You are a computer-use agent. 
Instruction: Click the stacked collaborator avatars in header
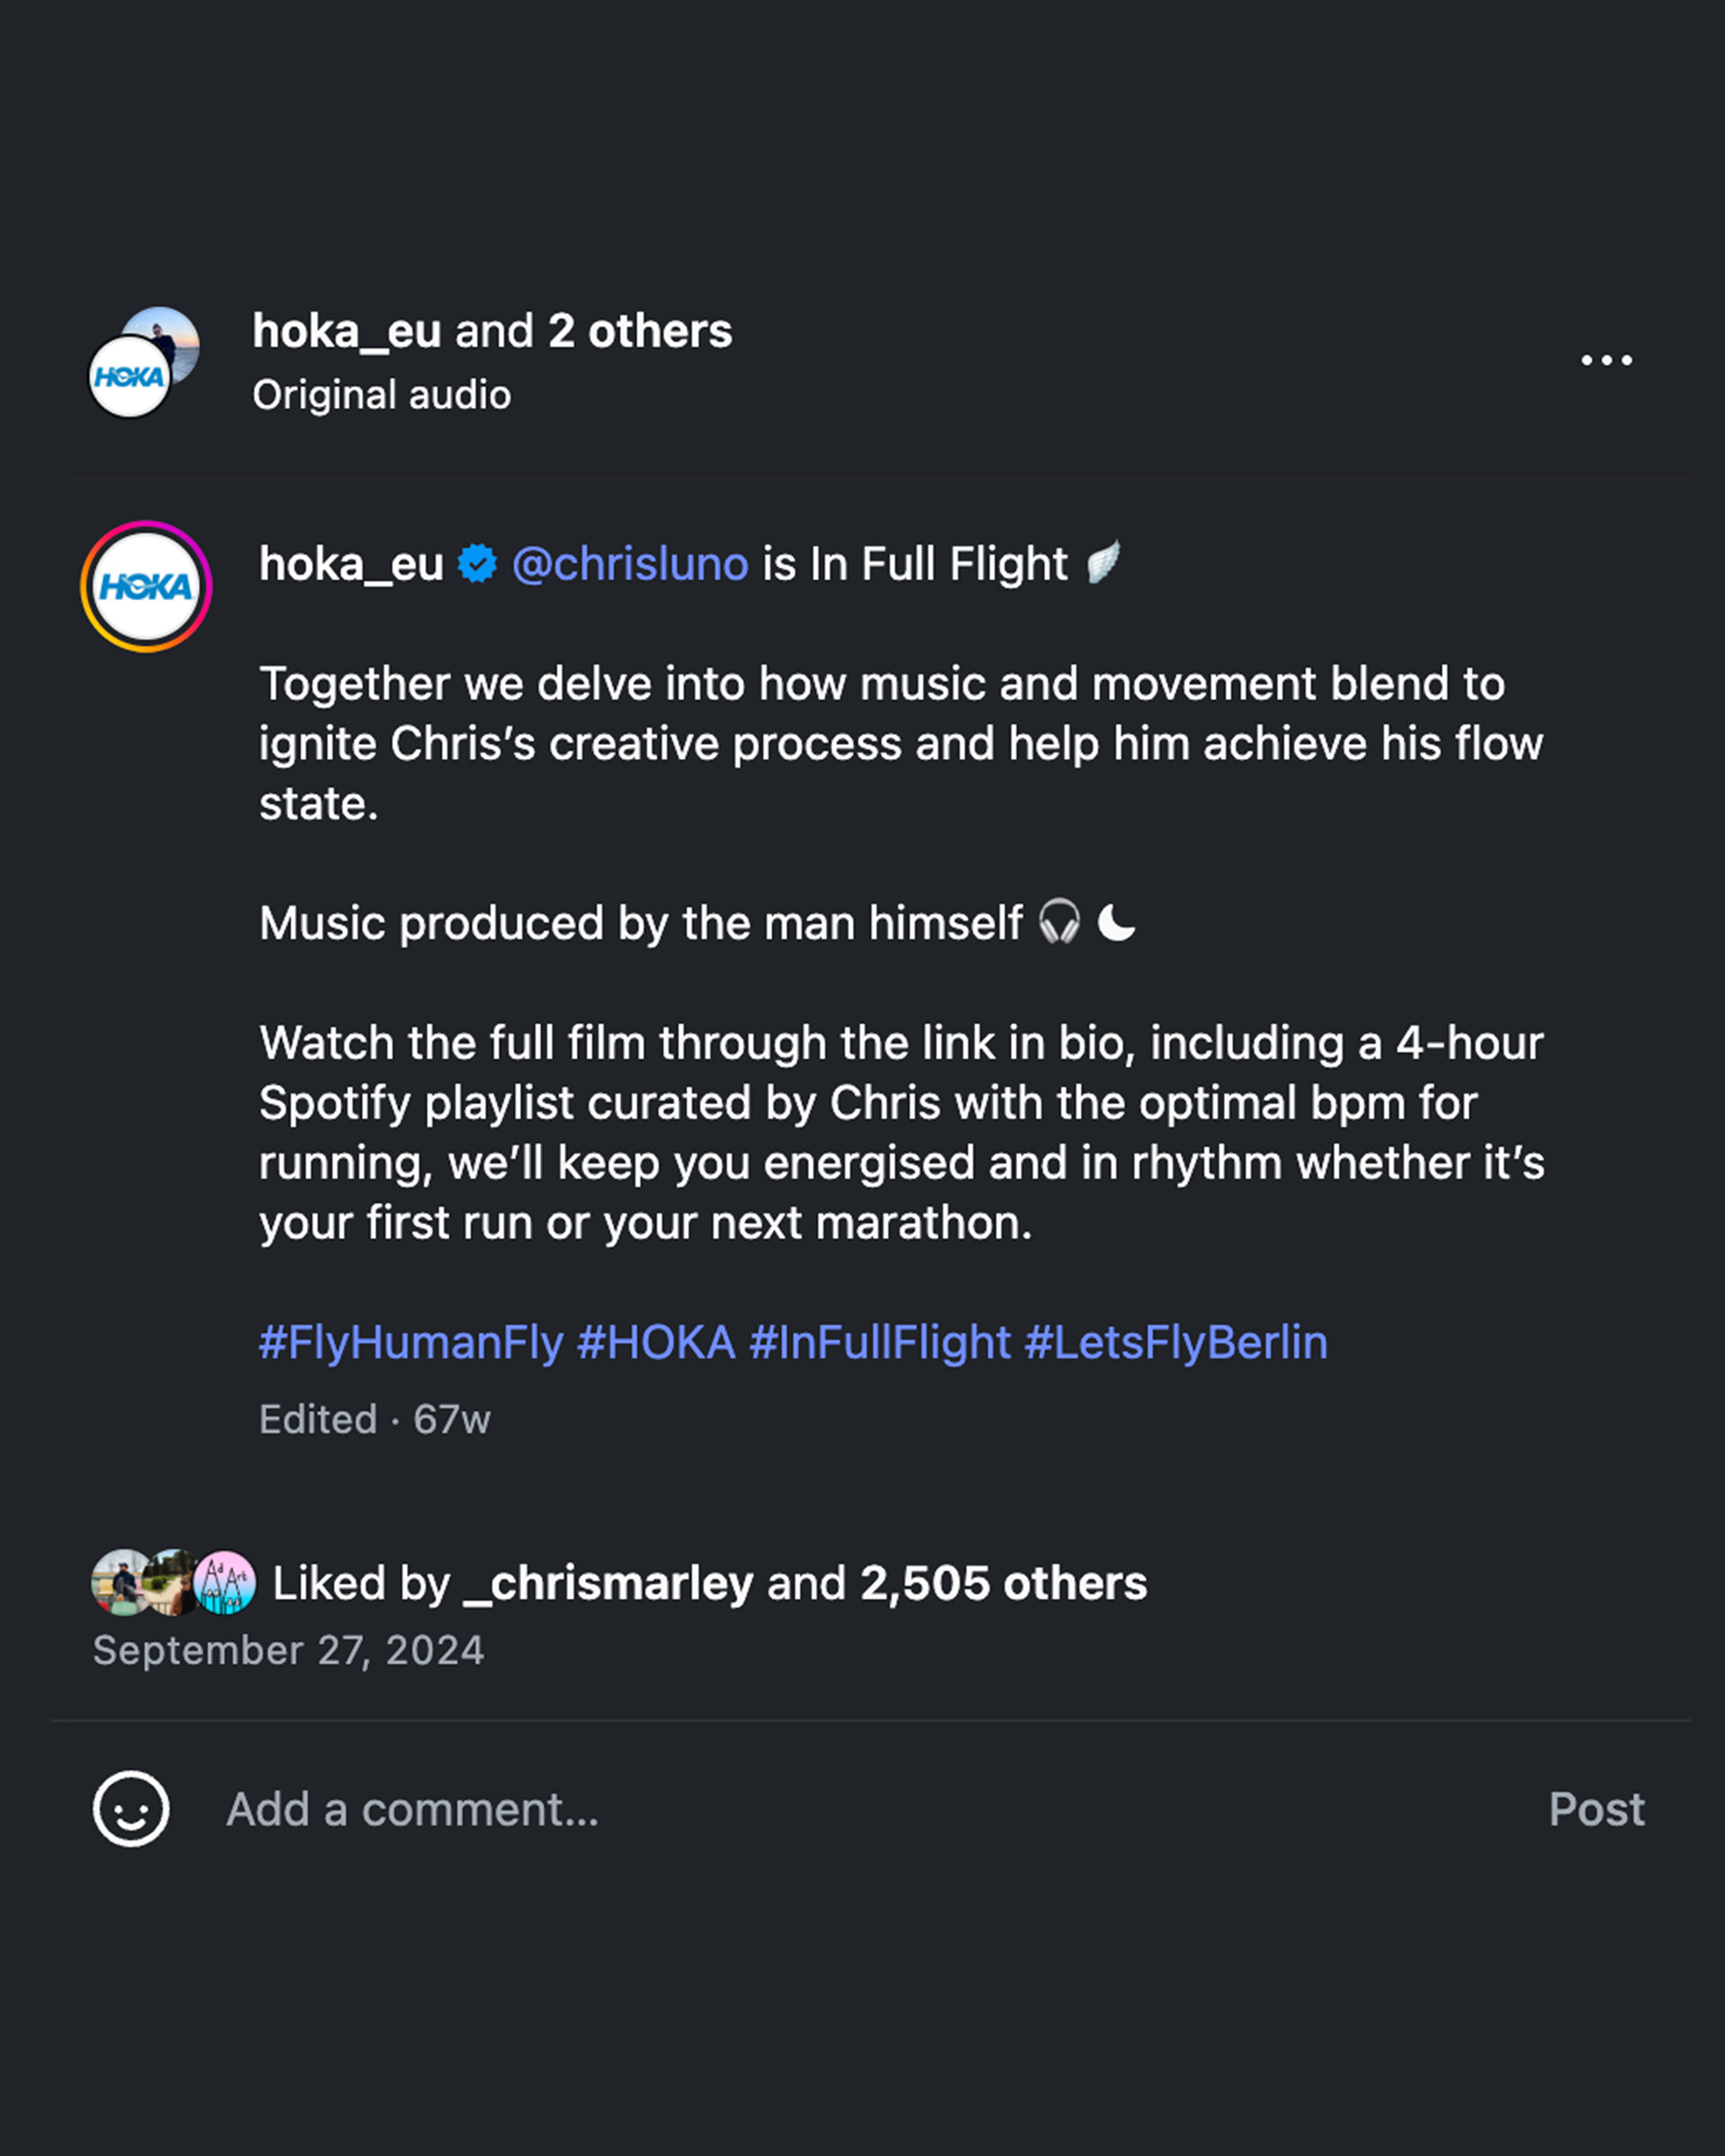[x=144, y=362]
